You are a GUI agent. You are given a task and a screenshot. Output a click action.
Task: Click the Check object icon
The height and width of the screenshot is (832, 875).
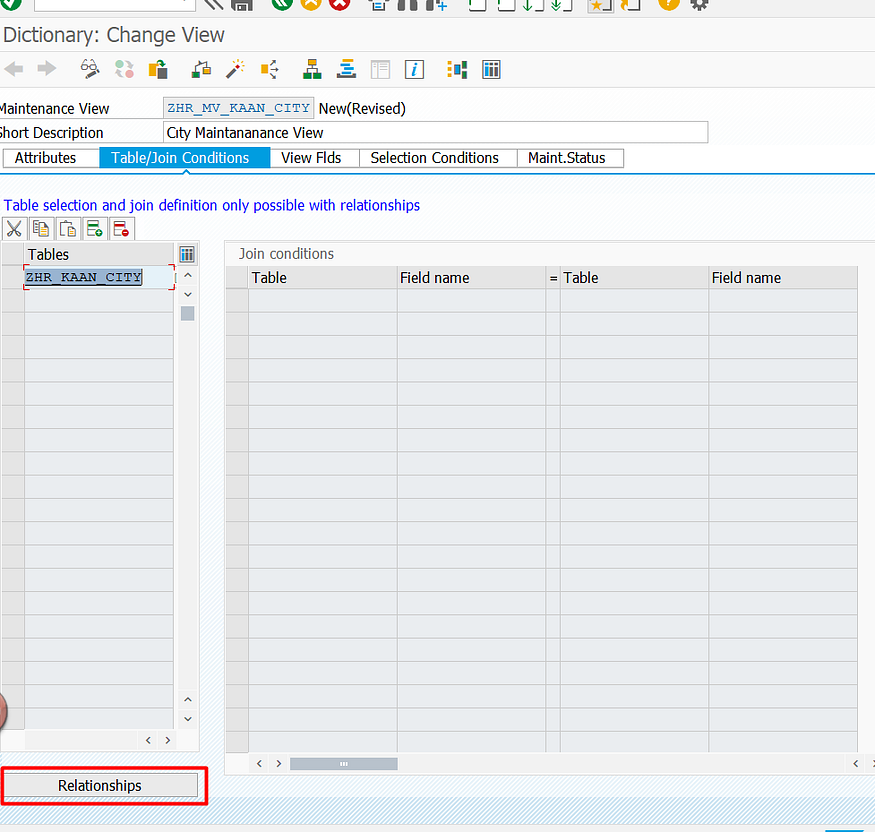(201, 69)
